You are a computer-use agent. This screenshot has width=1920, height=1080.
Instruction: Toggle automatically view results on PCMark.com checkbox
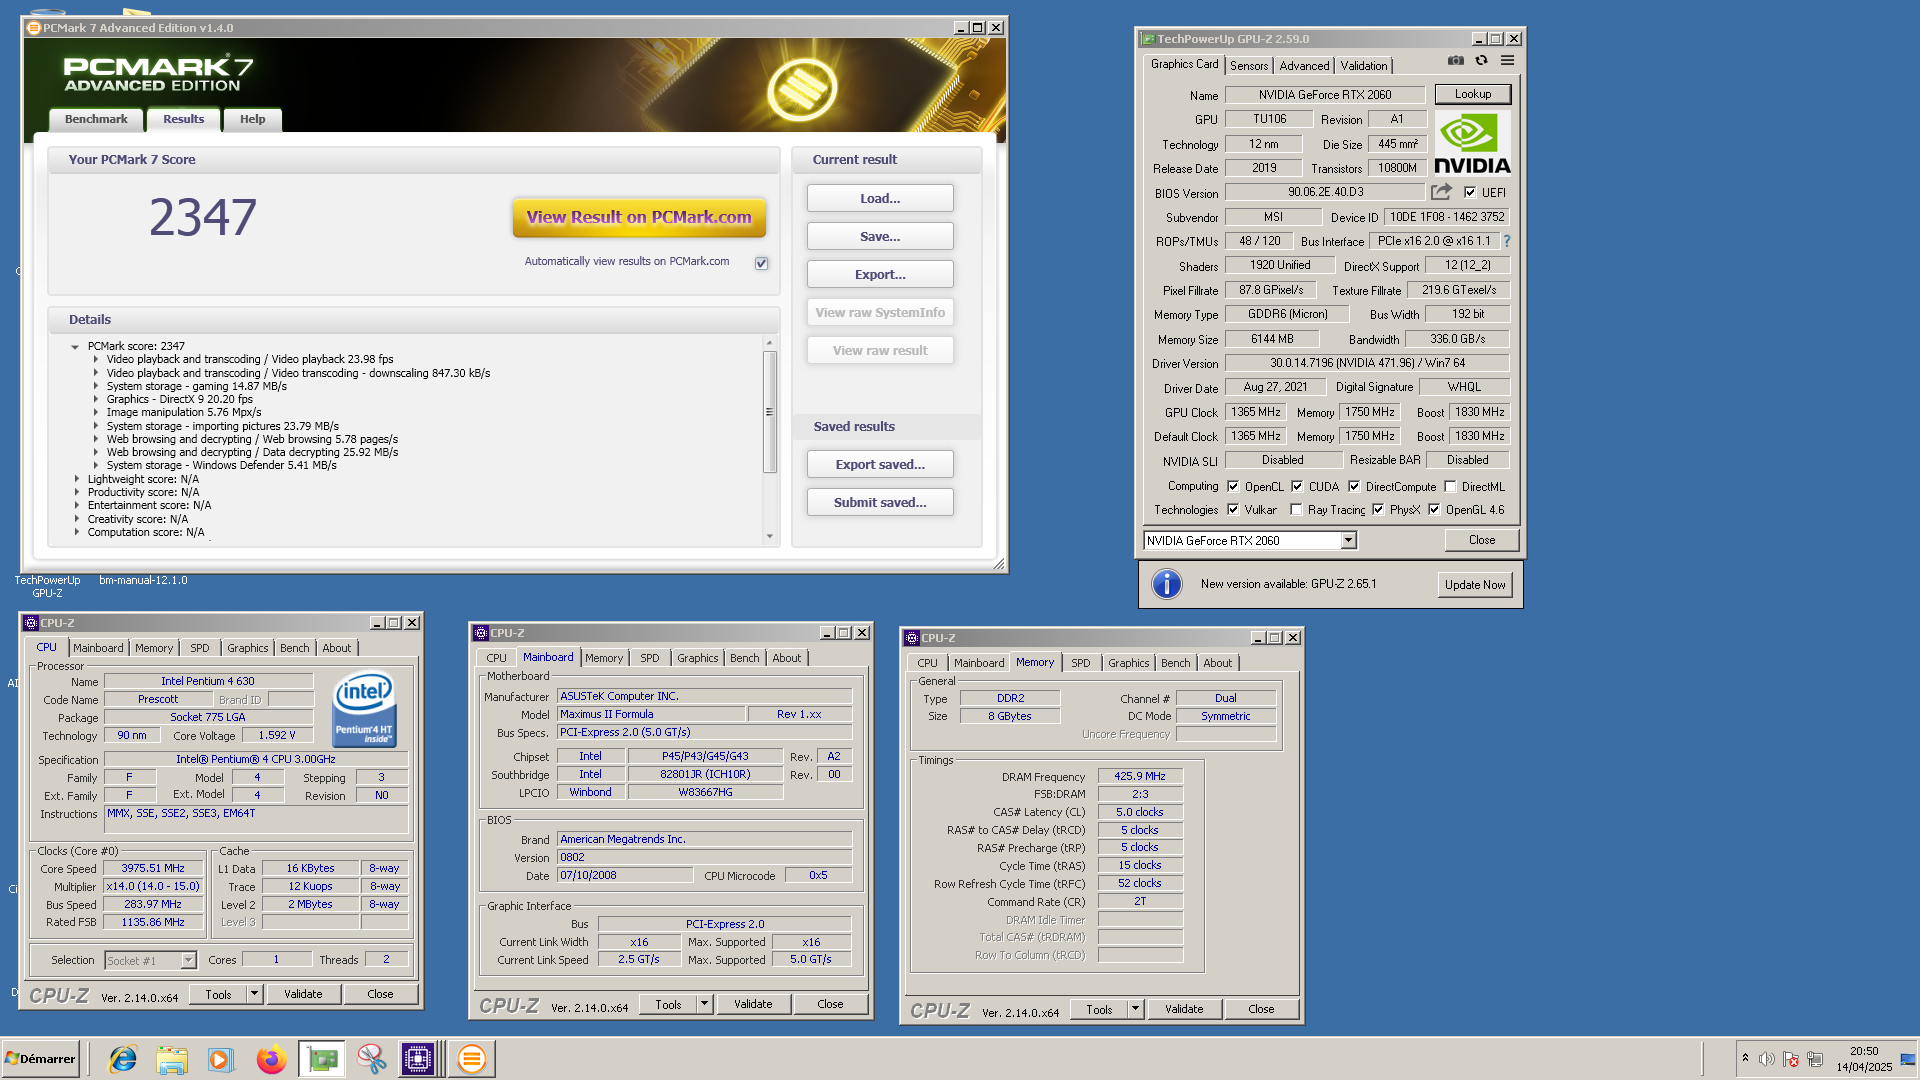[x=761, y=263]
